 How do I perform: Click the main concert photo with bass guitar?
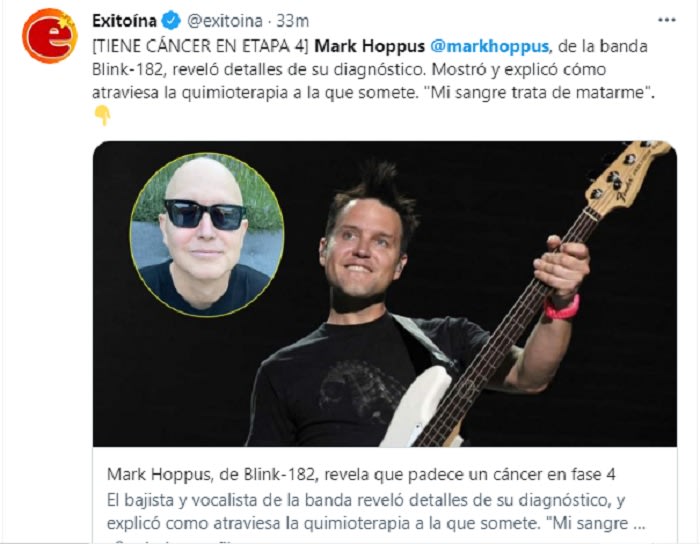[x=385, y=294]
